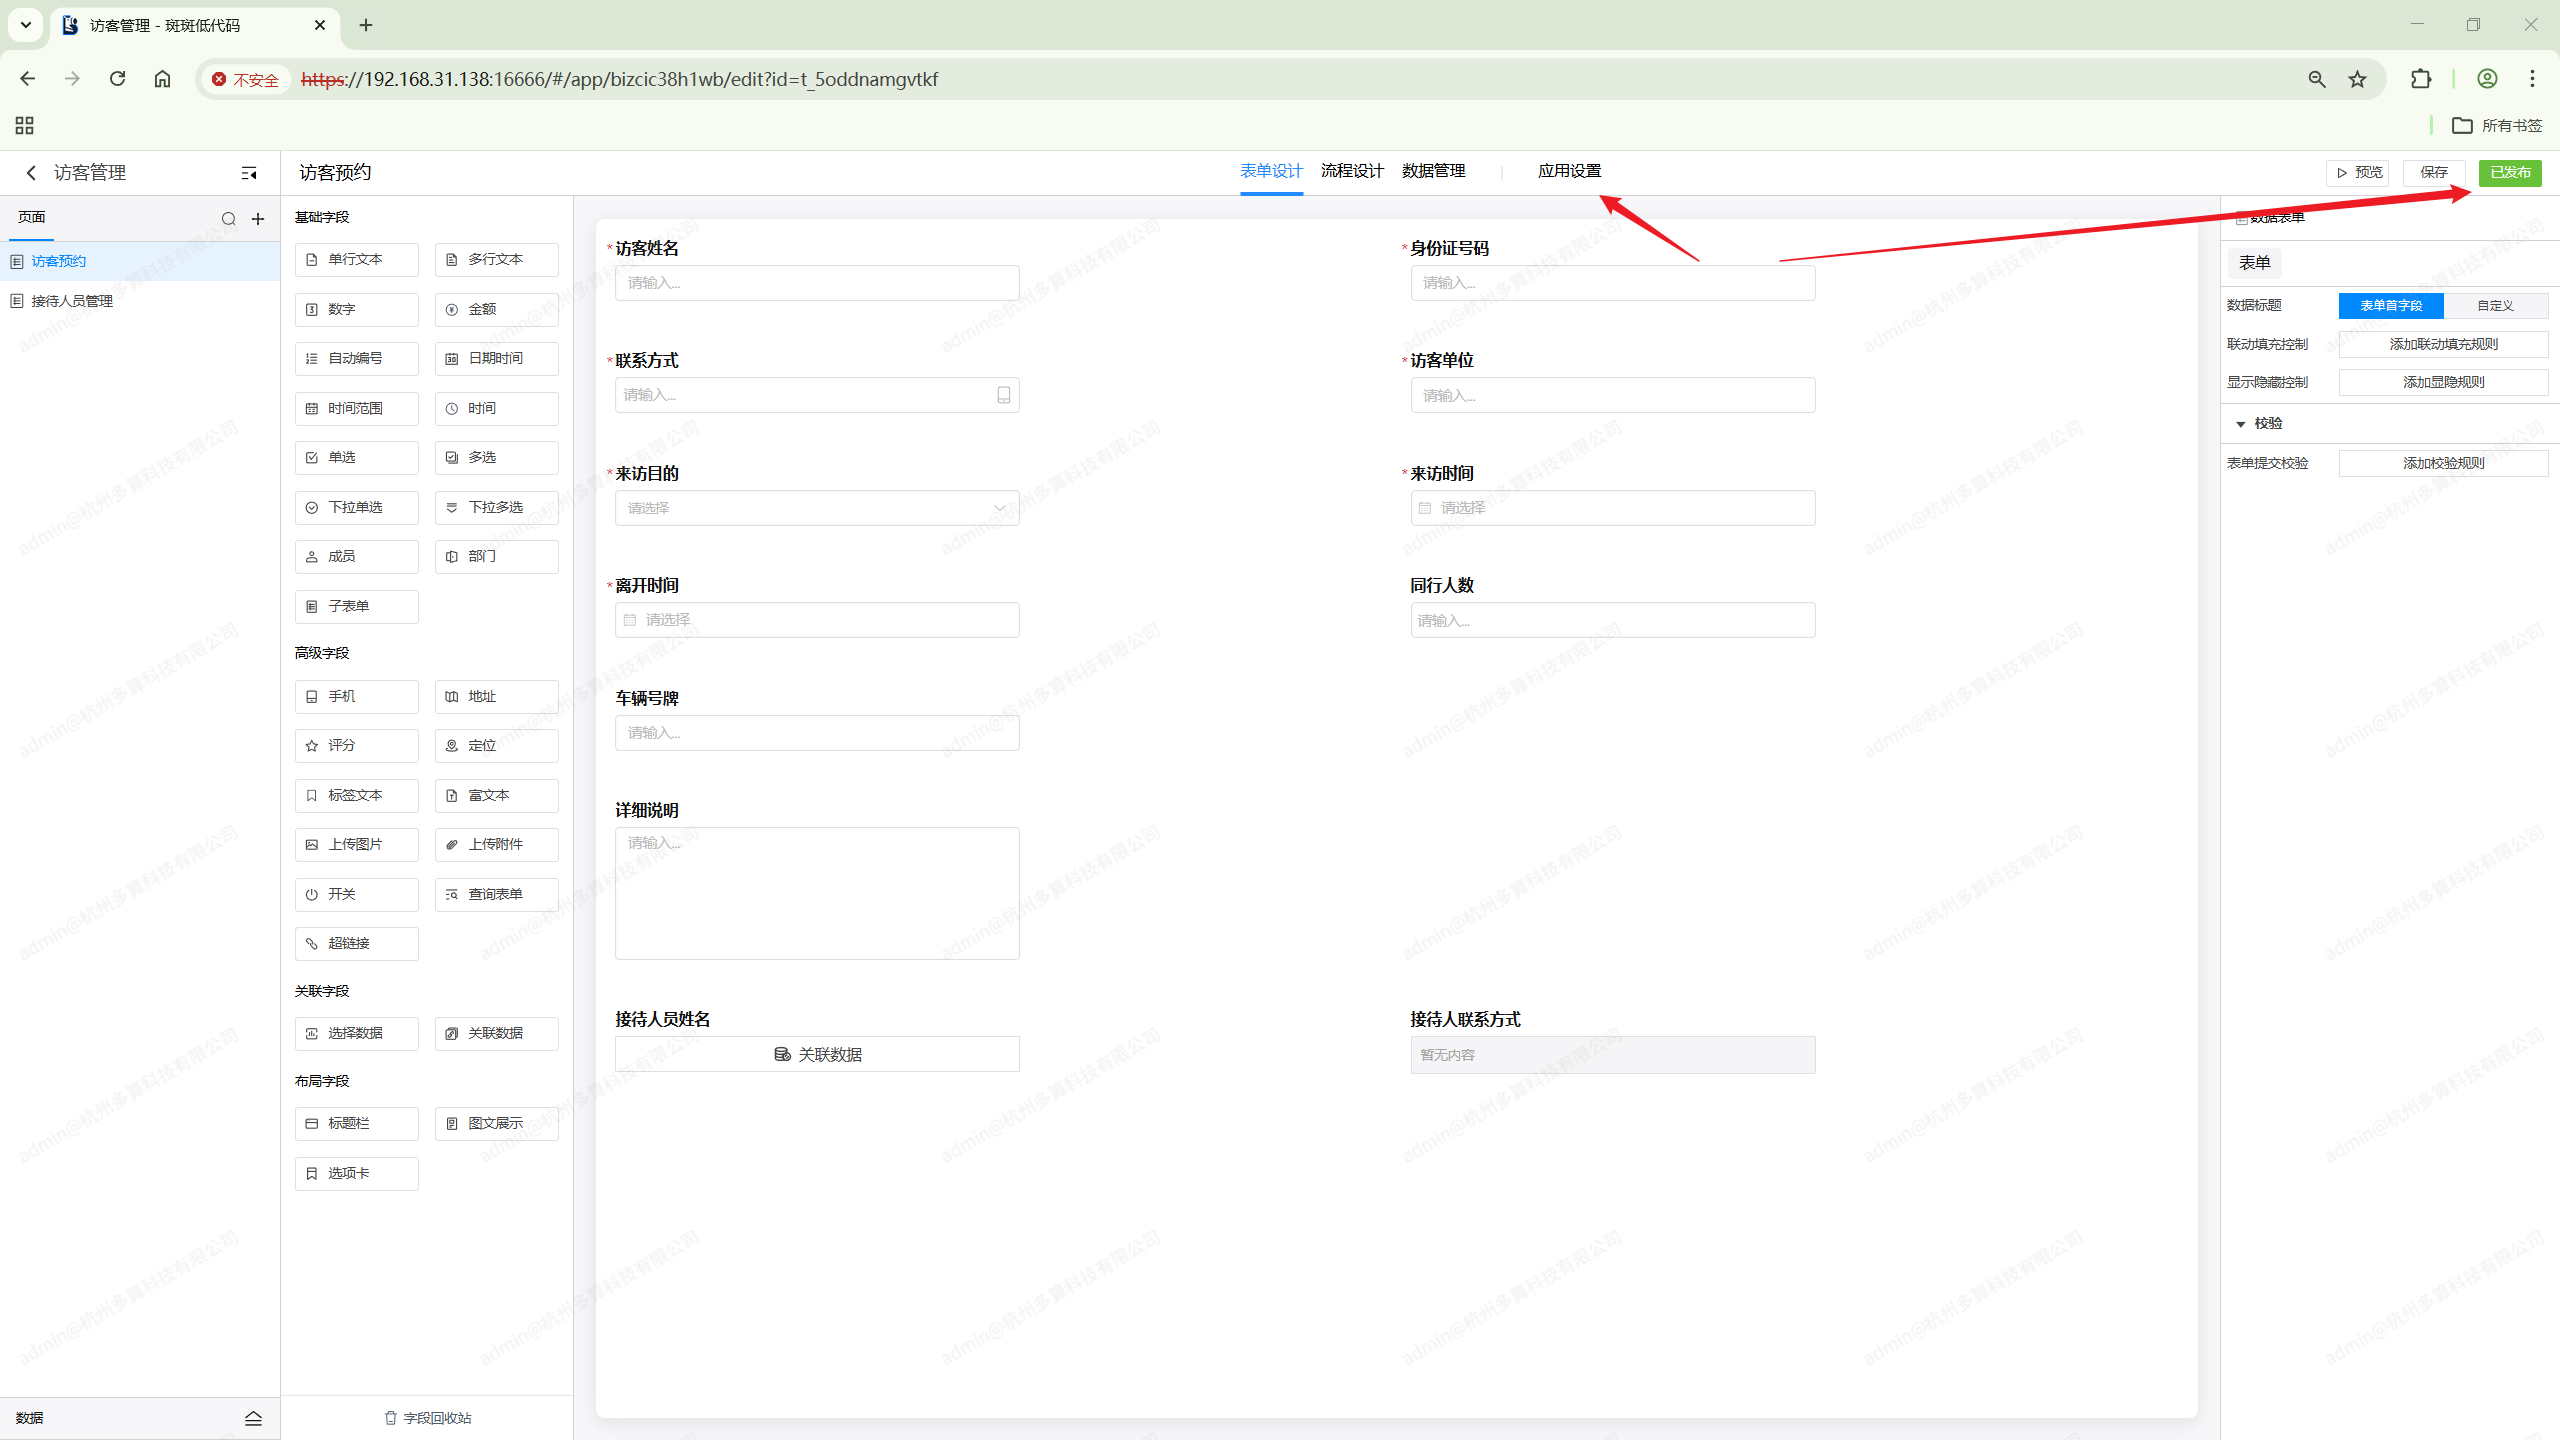Select 自定义 data title option
Screen dimensions: 2560x1440
pyautogui.click(x=2495, y=305)
